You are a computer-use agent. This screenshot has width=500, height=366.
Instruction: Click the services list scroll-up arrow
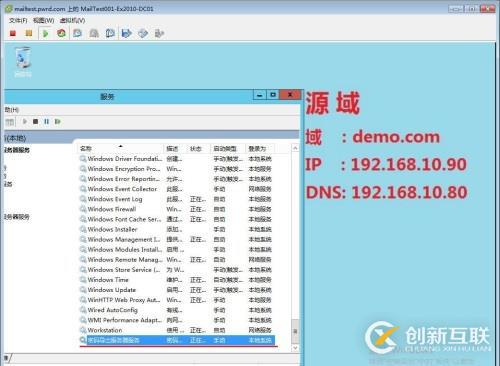point(295,148)
